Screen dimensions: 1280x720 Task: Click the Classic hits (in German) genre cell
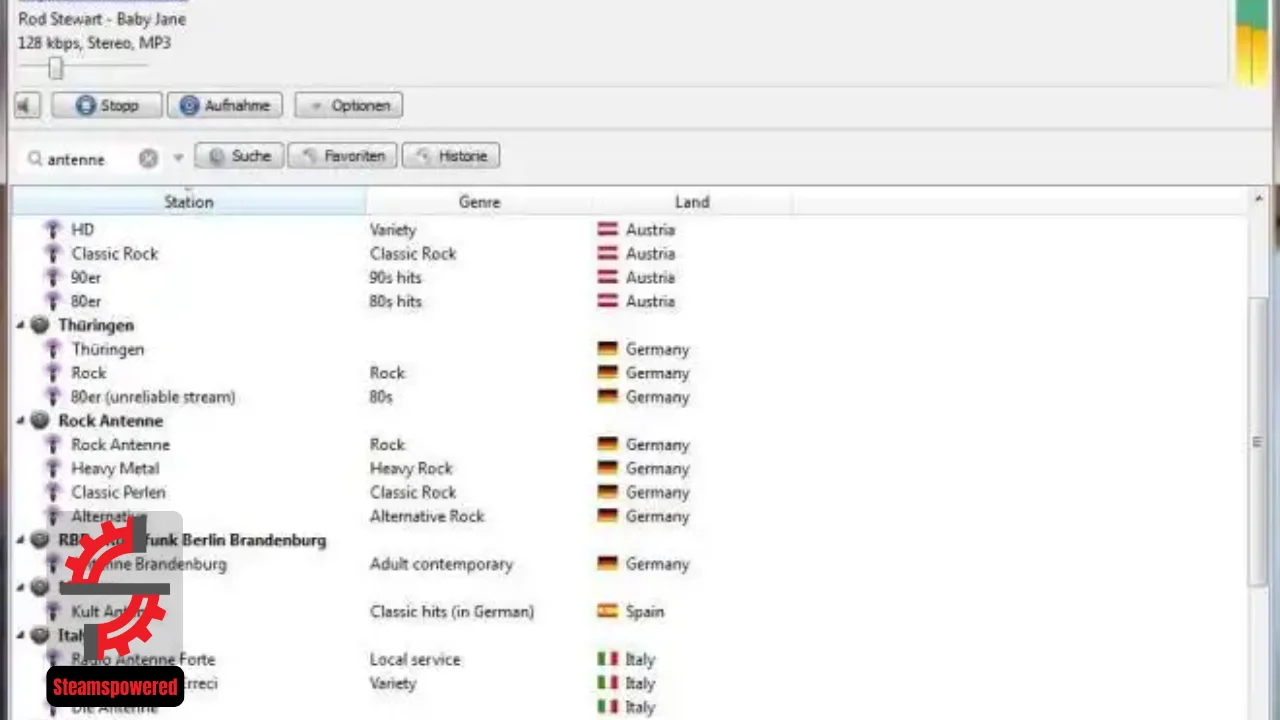point(452,612)
